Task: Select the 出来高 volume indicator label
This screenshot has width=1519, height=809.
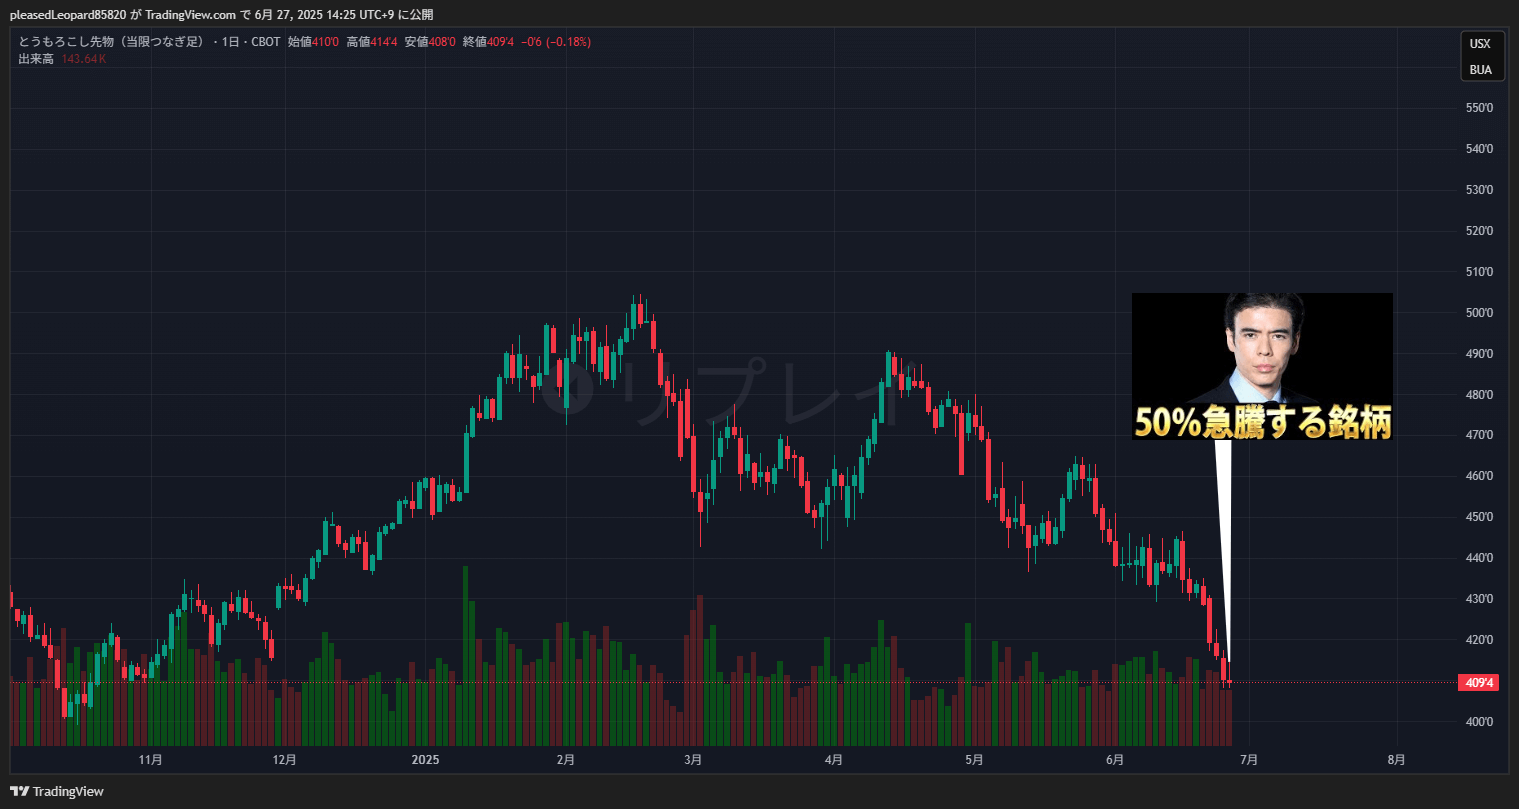Action: point(36,59)
